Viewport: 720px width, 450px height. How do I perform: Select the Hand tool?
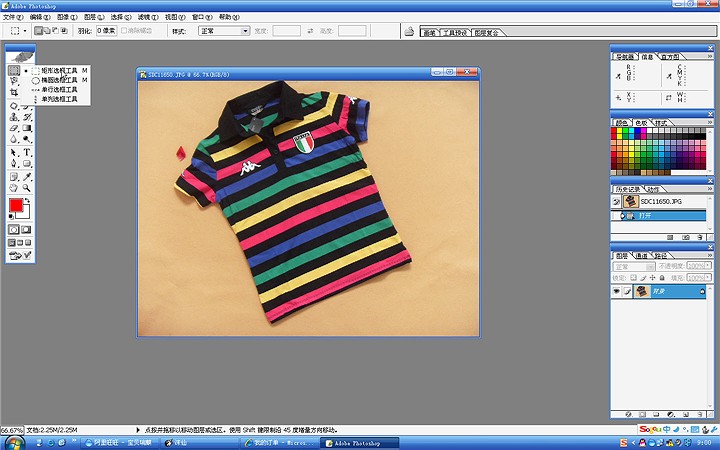coord(14,187)
